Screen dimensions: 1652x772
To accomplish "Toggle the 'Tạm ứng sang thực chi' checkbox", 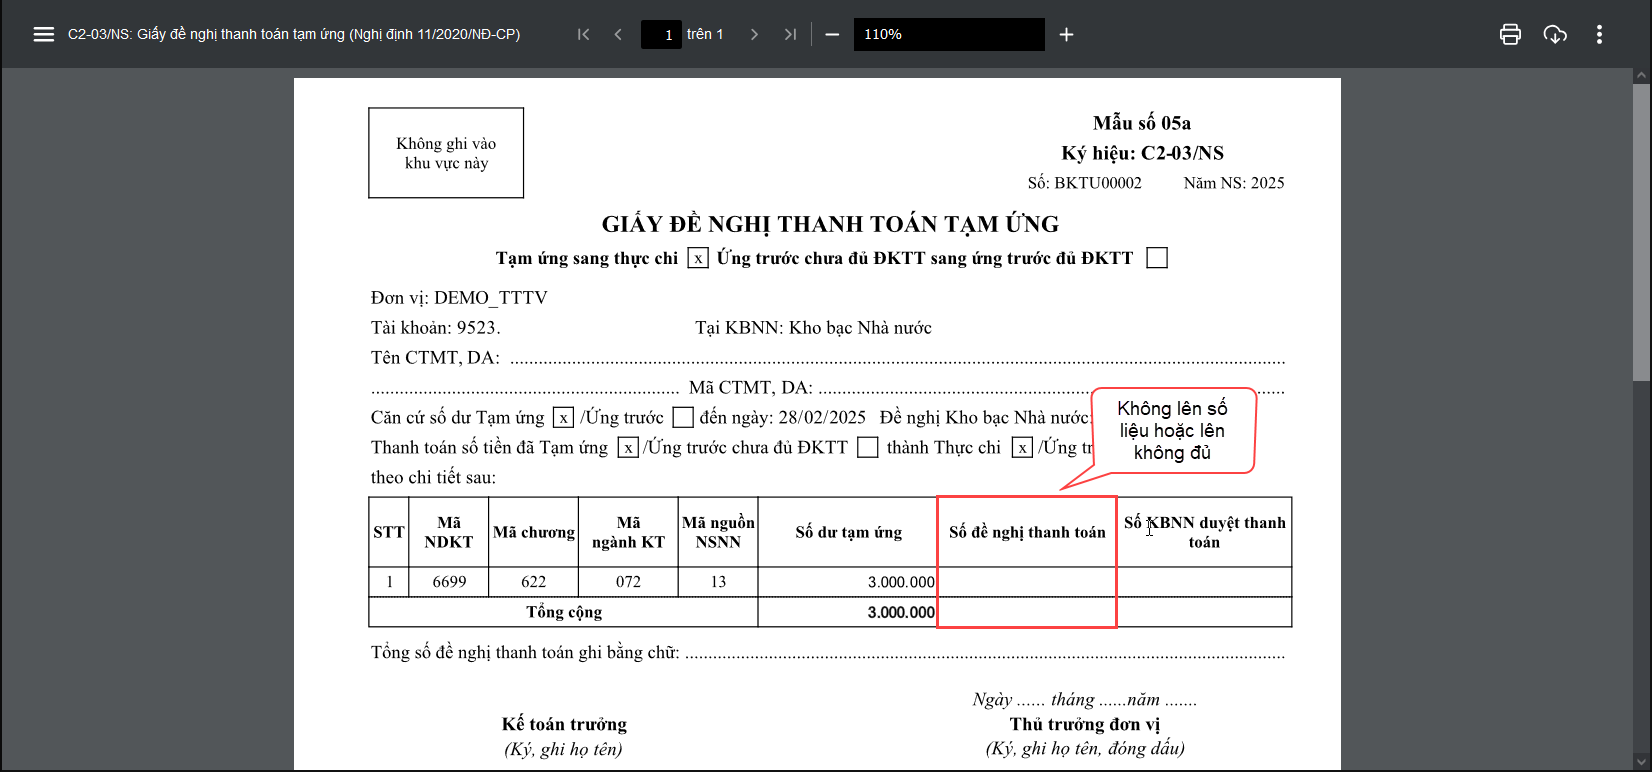I will (x=699, y=258).
